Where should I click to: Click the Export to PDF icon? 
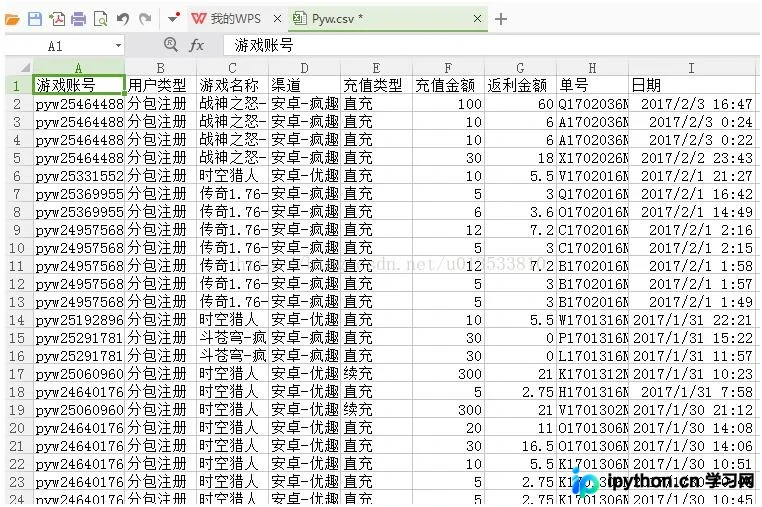pyautogui.click(x=57, y=19)
